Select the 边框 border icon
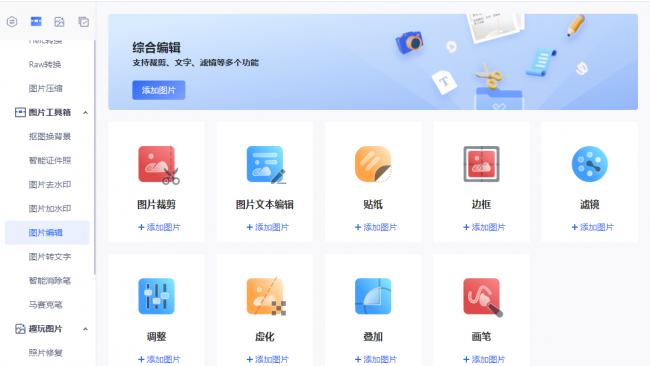Screen dimensions: 650x366 481,164
